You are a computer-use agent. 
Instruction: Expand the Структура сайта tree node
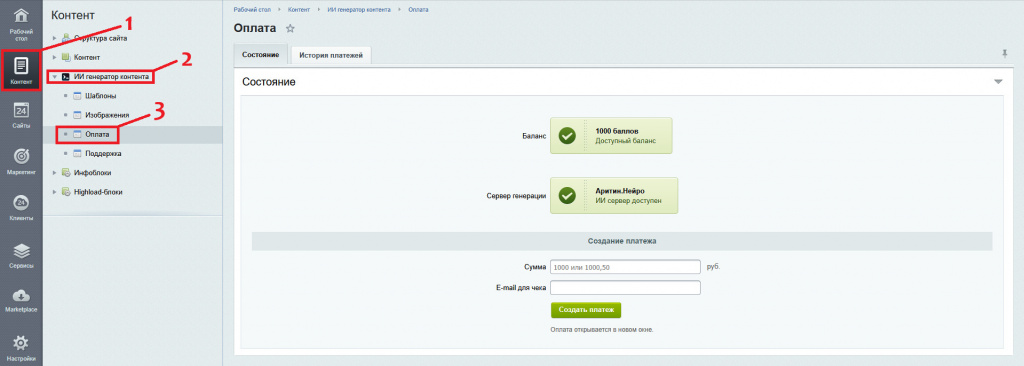pyautogui.click(x=55, y=39)
